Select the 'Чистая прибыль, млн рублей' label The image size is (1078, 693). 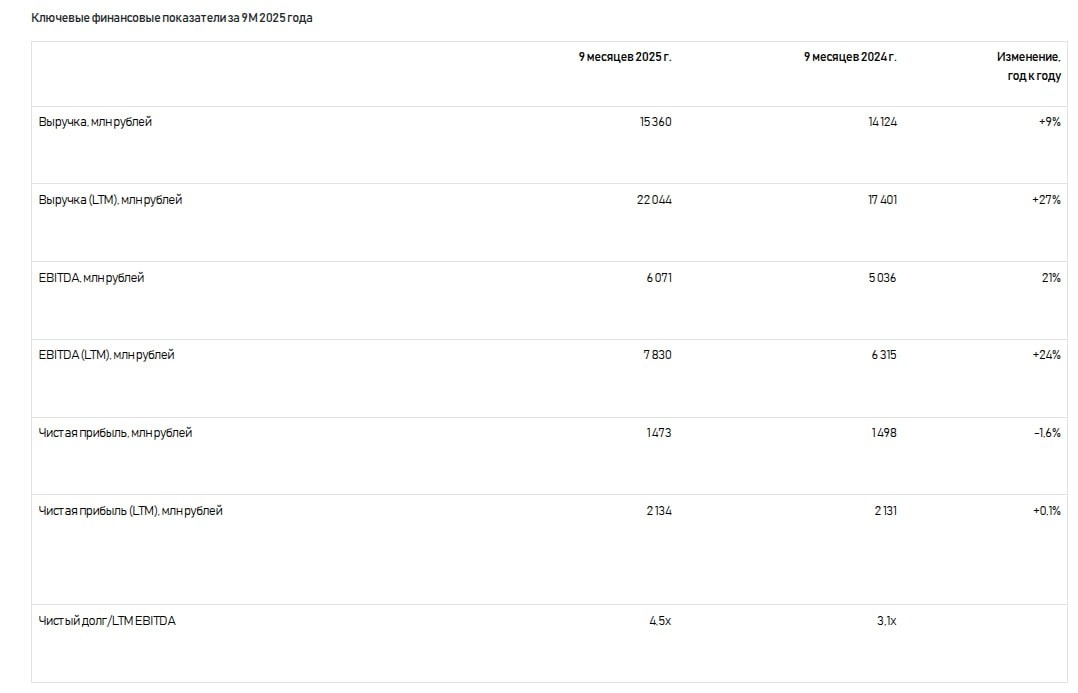[115, 433]
